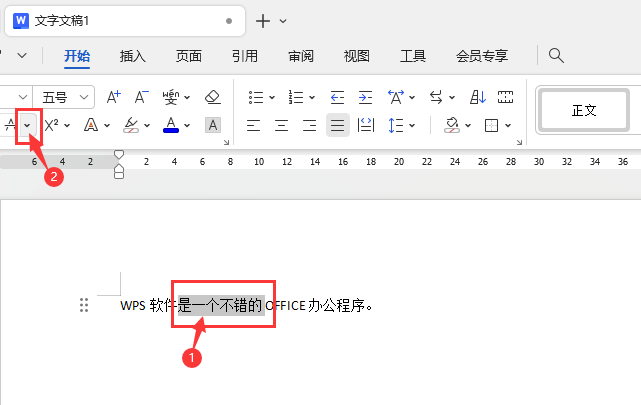The width and height of the screenshot is (641, 405).
Task: Switch to the 开始 ribbon tab
Action: point(77,56)
